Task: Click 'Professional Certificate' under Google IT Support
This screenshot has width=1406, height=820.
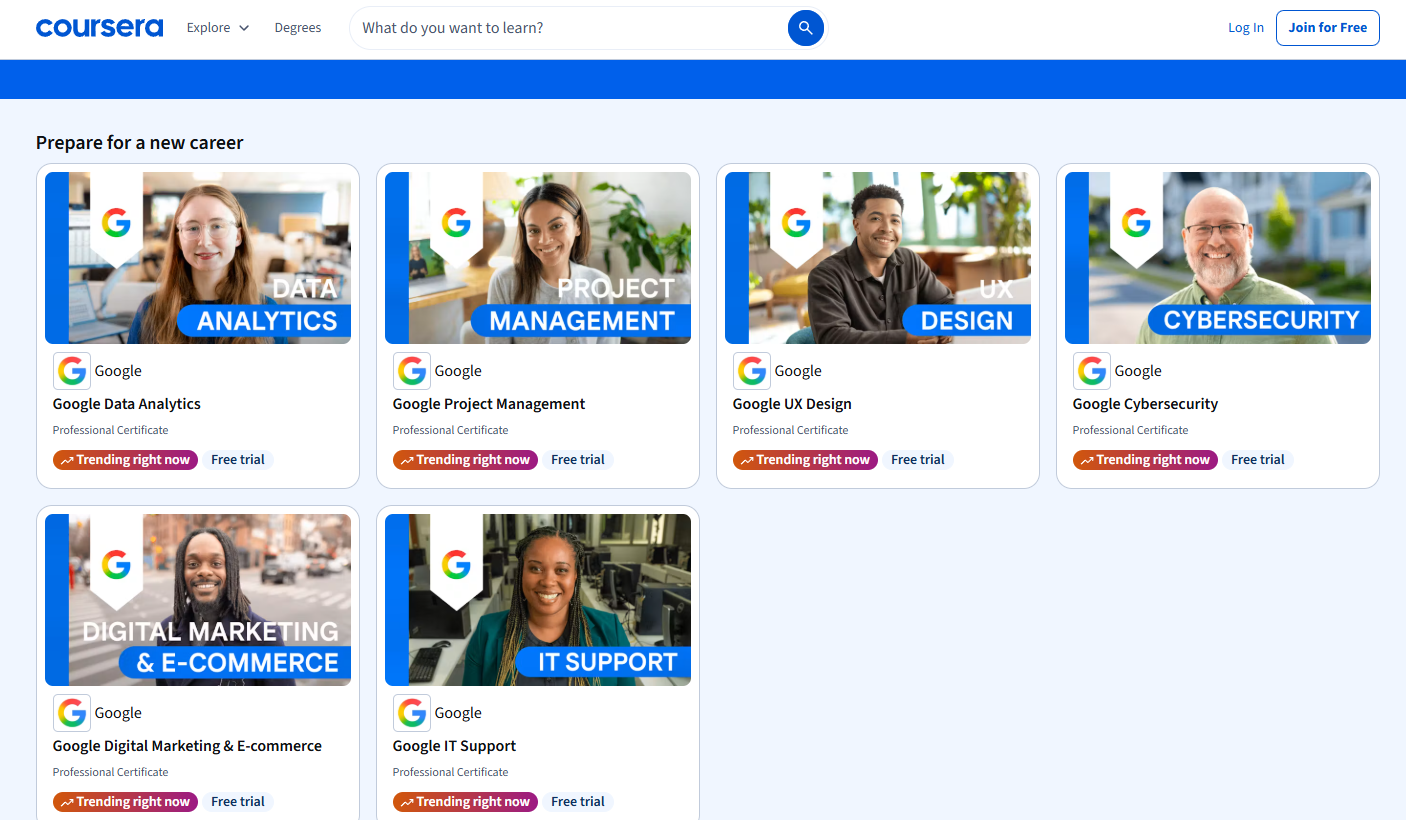Action: [450, 772]
